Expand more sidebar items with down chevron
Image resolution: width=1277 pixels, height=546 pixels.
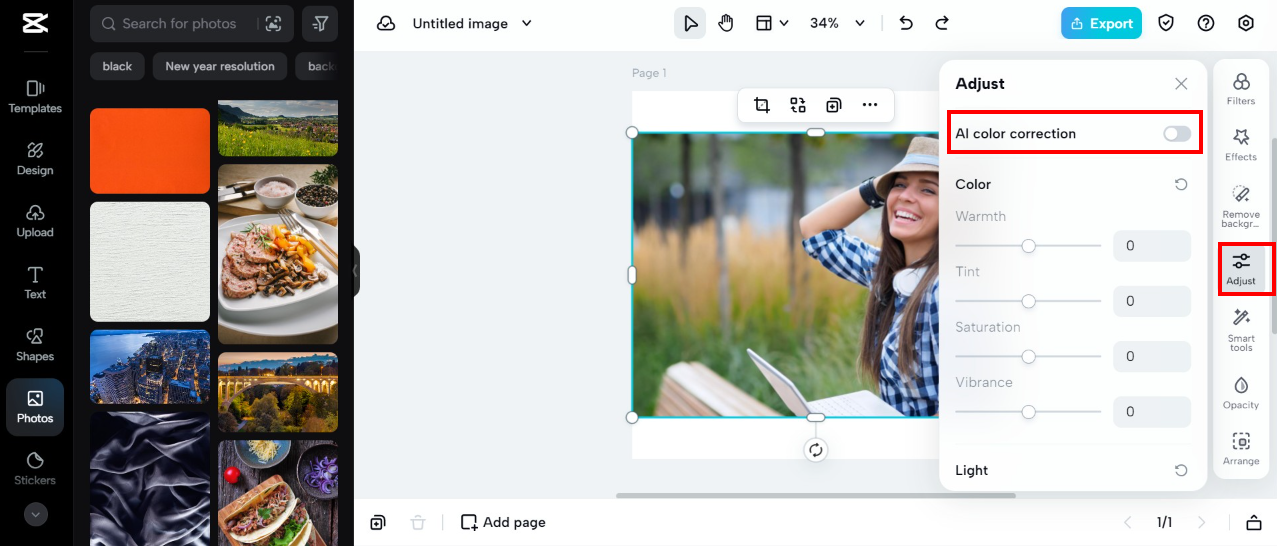tap(36, 514)
